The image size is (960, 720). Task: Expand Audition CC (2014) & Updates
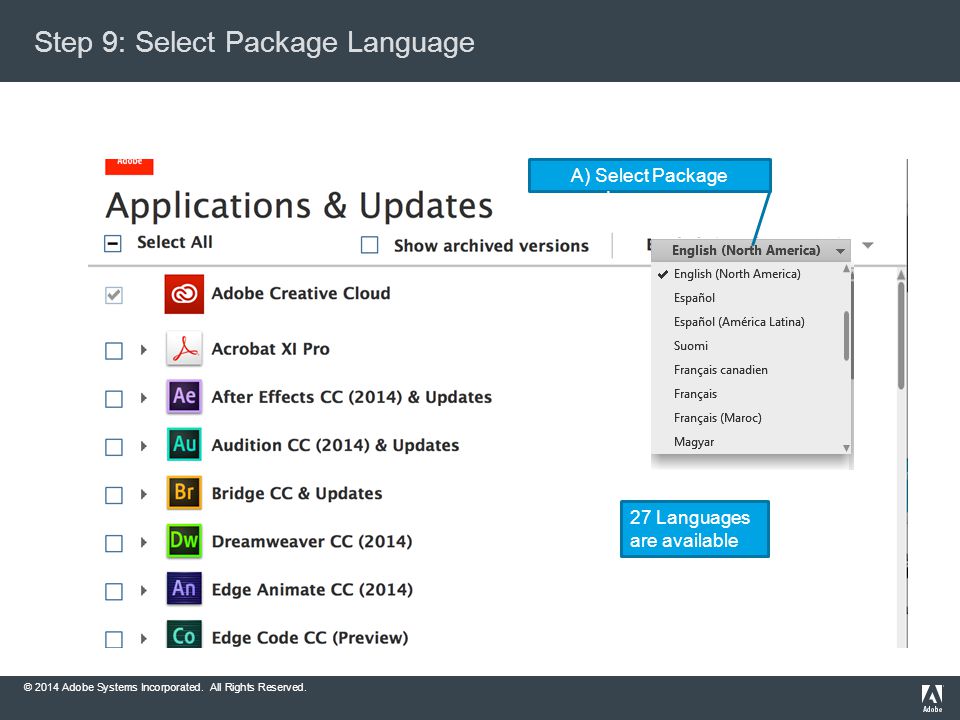coord(143,446)
